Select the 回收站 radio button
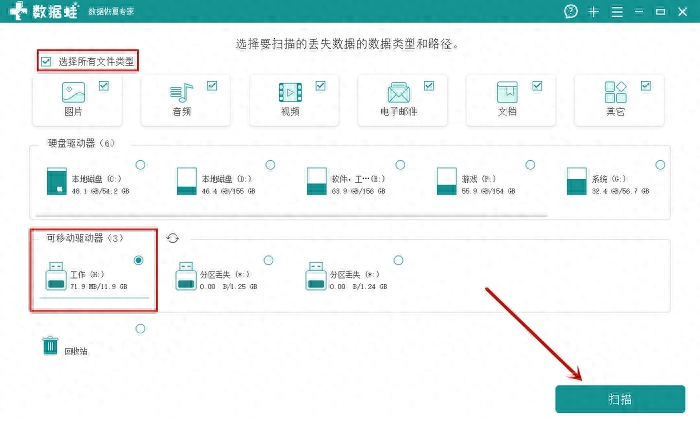 click(x=140, y=328)
